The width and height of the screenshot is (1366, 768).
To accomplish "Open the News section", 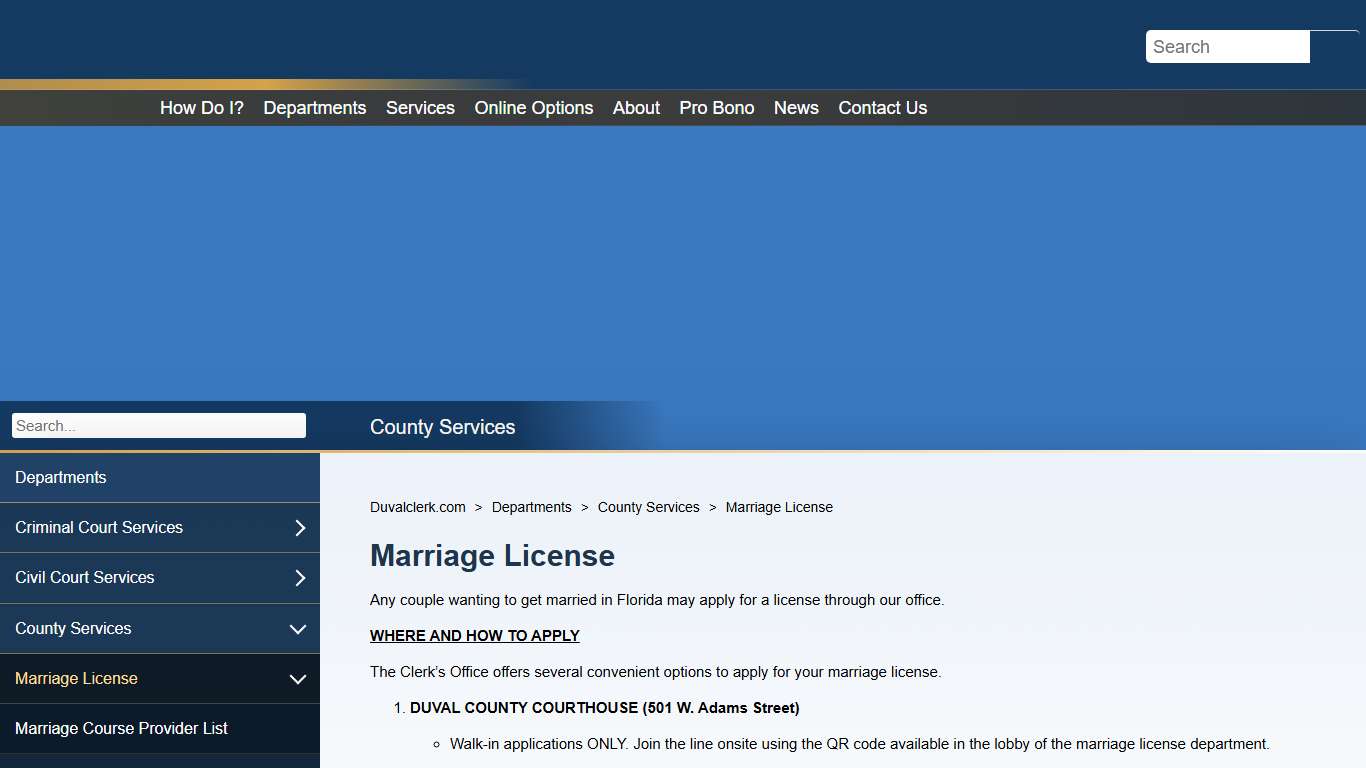I will [796, 107].
